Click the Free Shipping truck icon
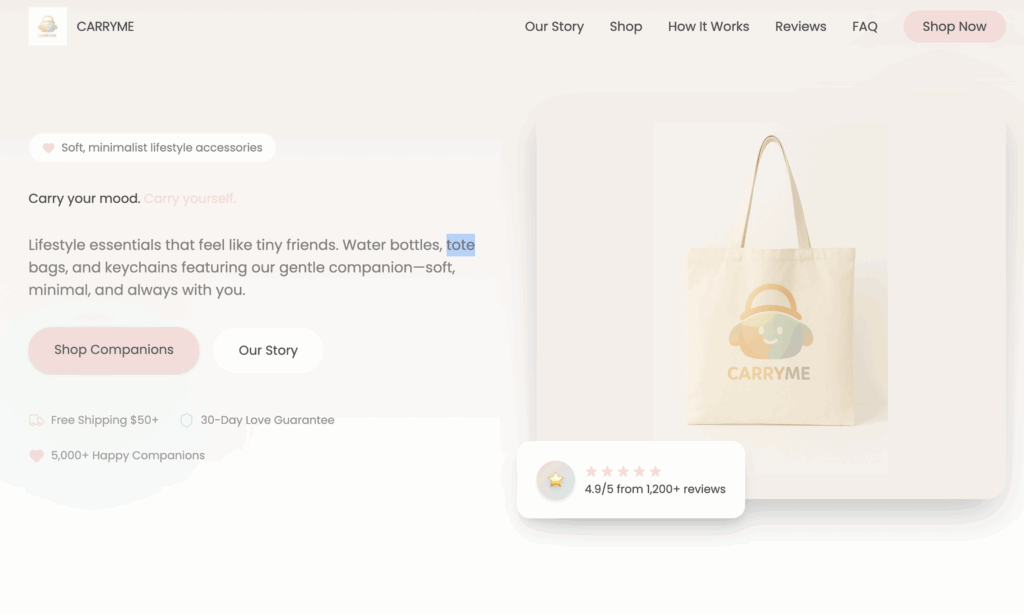This screenshot has width=1024, height=614. [x=37, y=420]
